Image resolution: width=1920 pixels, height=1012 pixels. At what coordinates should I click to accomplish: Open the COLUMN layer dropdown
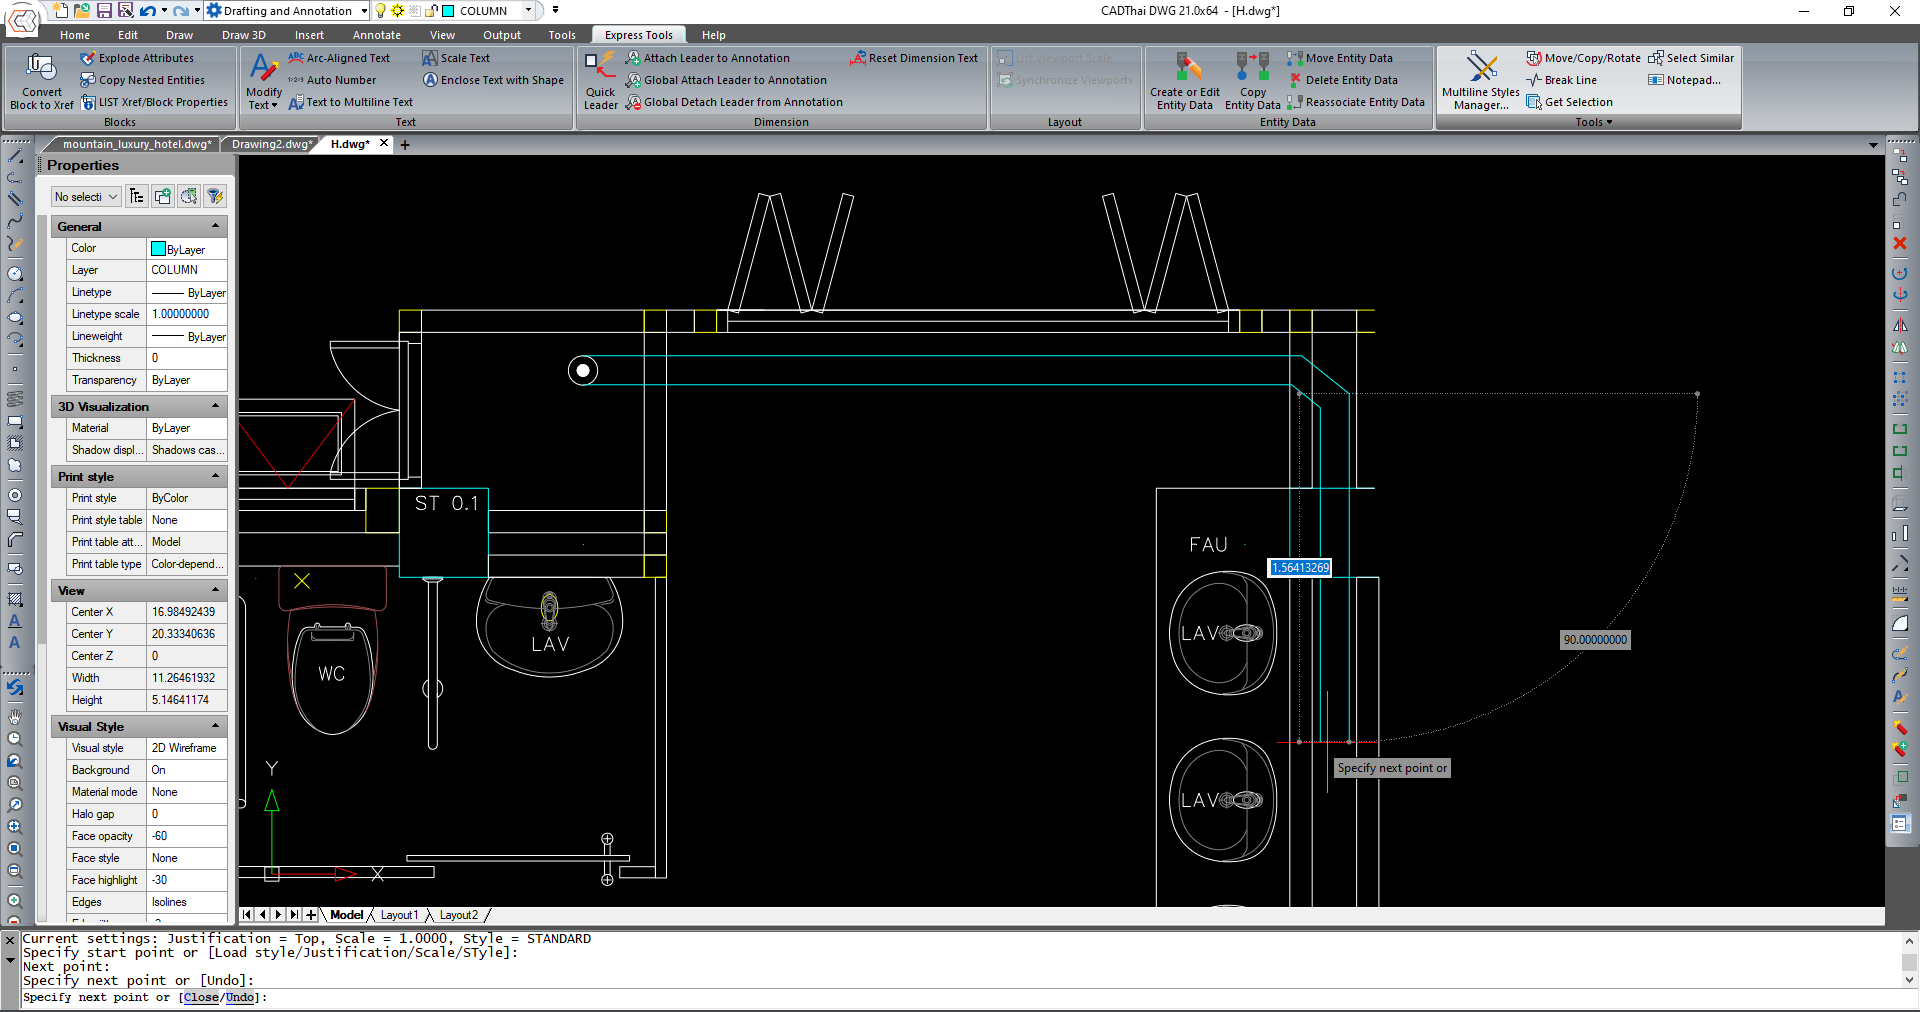[x=528, y=11]
